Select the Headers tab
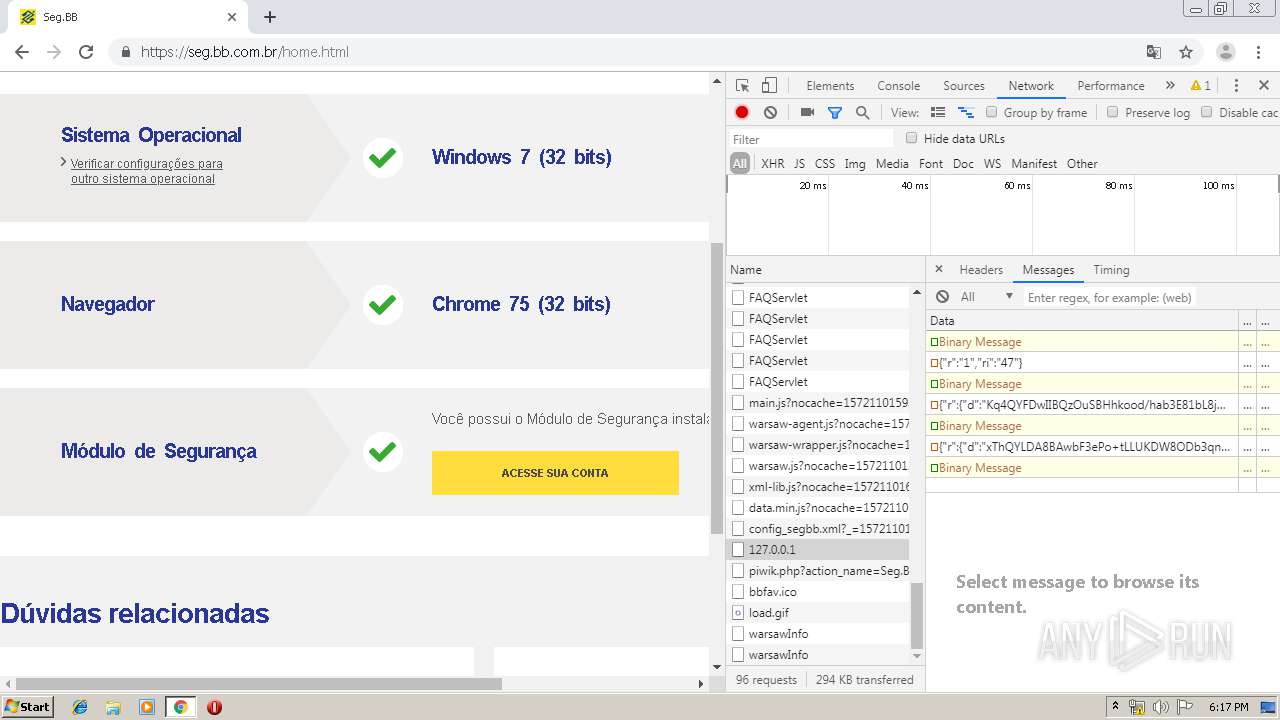 [981, 270]
